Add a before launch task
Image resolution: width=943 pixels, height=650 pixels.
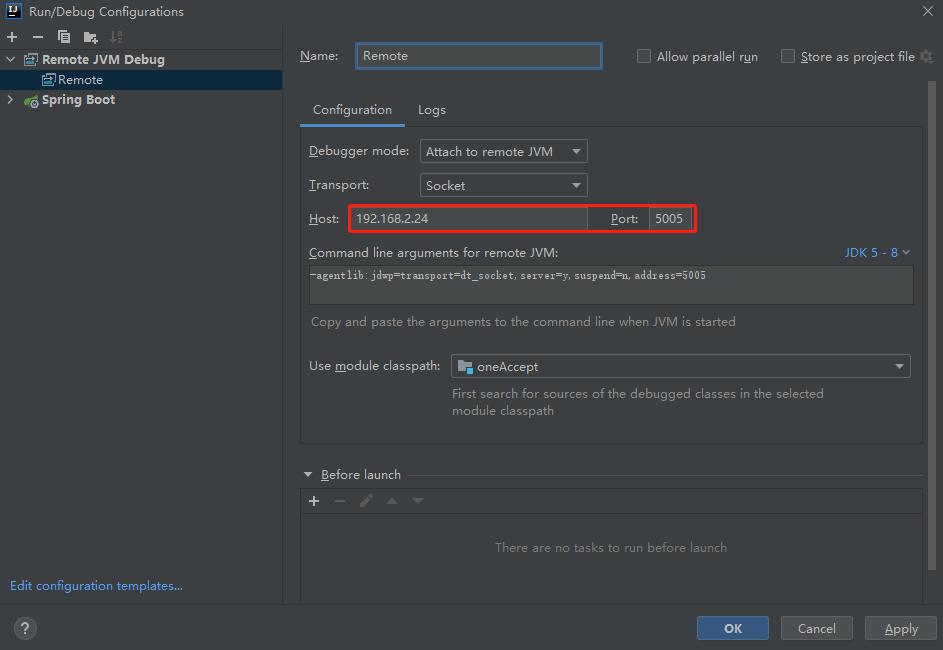(x=314, y=501)
